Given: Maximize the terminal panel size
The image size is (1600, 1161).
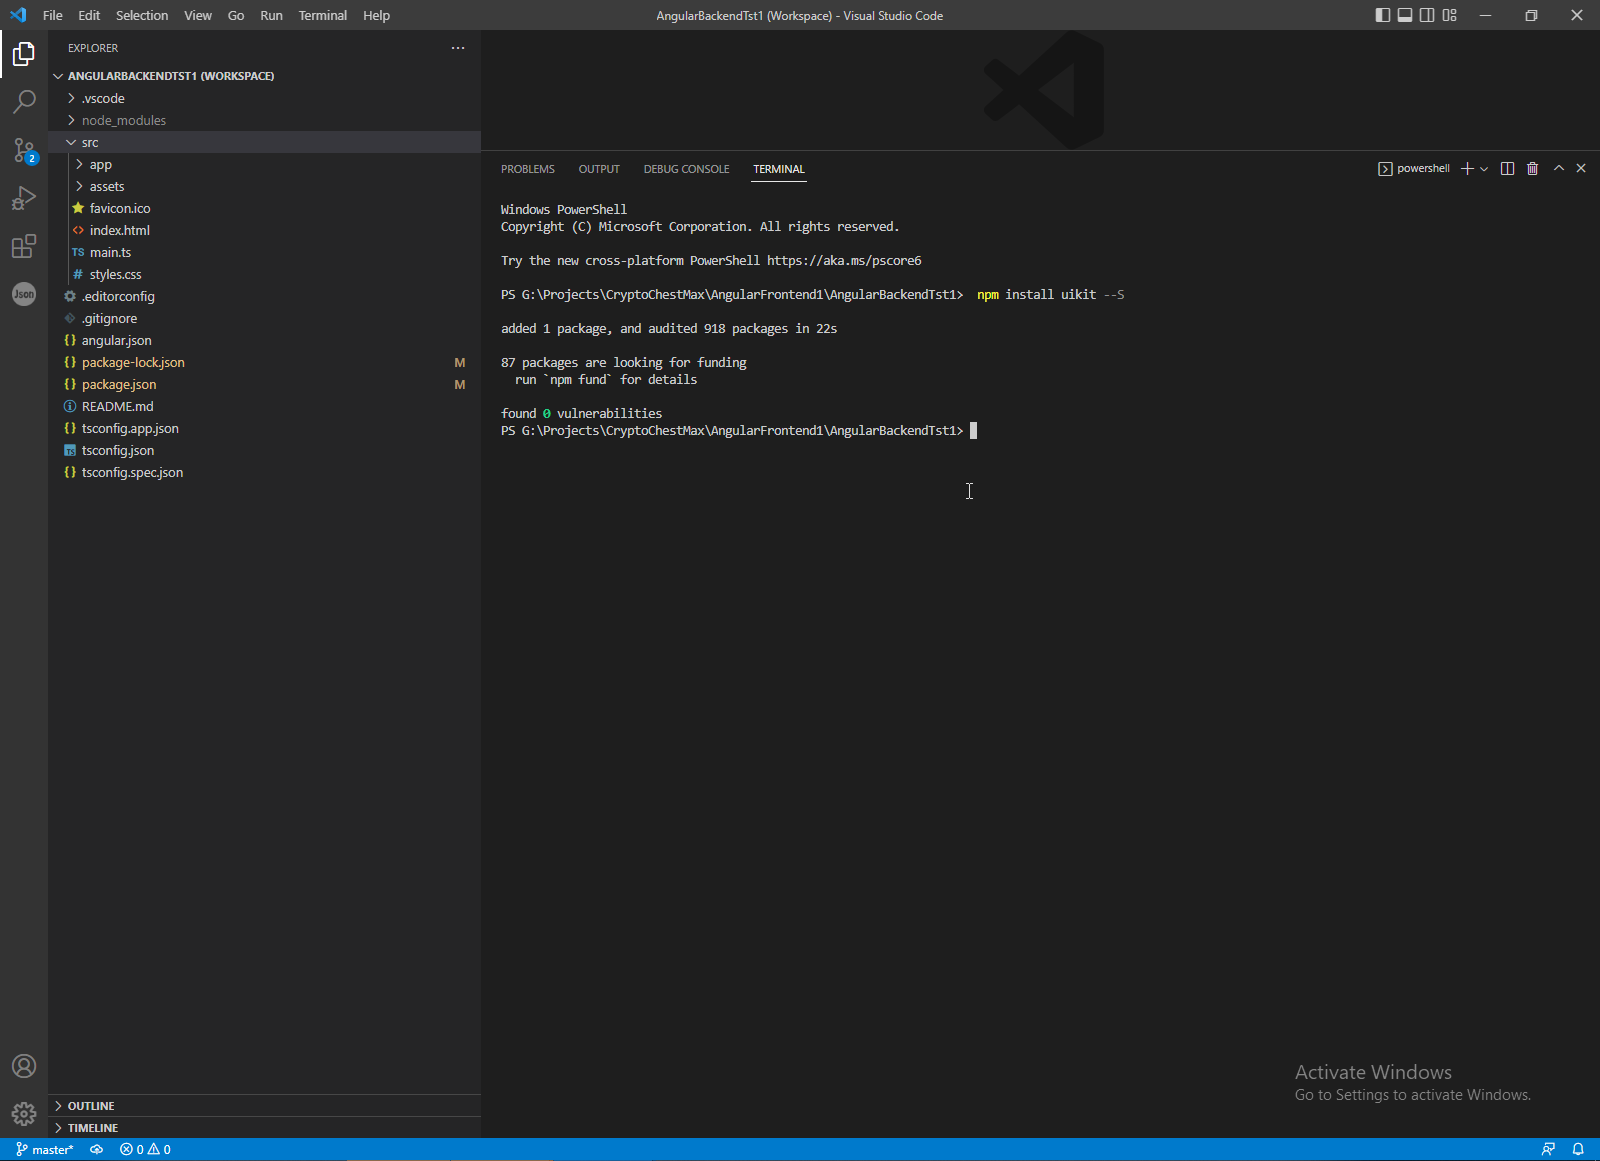Looking at the screenshot, I should pyautogui.click(x=1559, y=169).
